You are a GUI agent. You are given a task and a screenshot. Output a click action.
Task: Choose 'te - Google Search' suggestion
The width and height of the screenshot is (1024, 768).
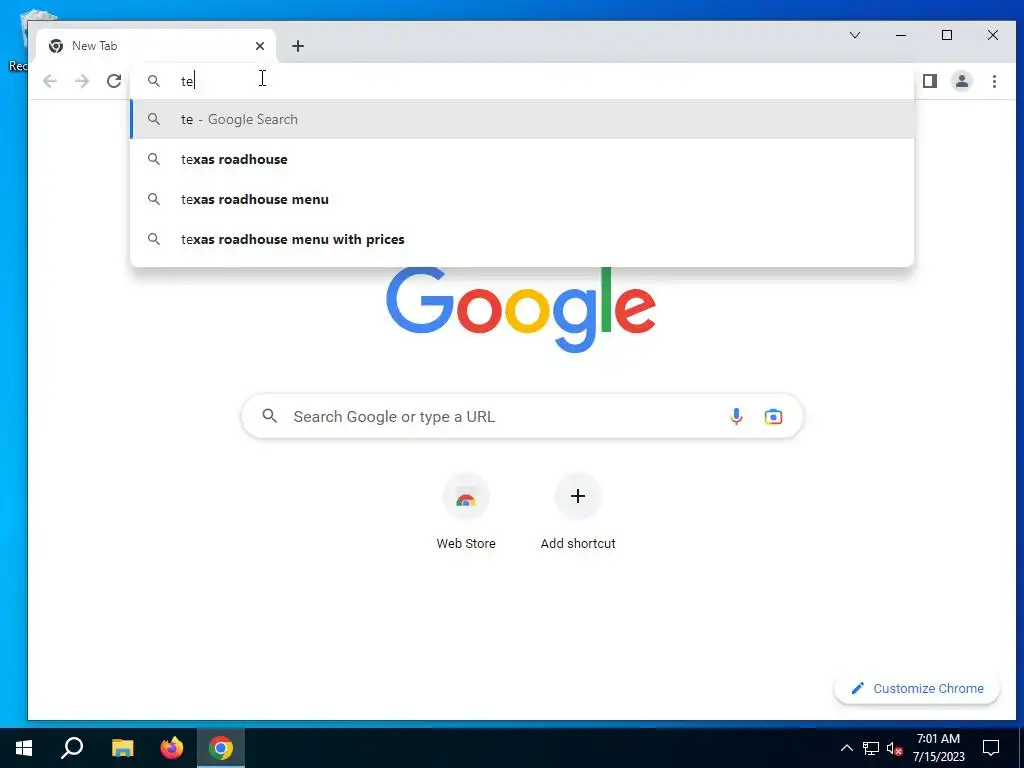[x=522, y=120]
